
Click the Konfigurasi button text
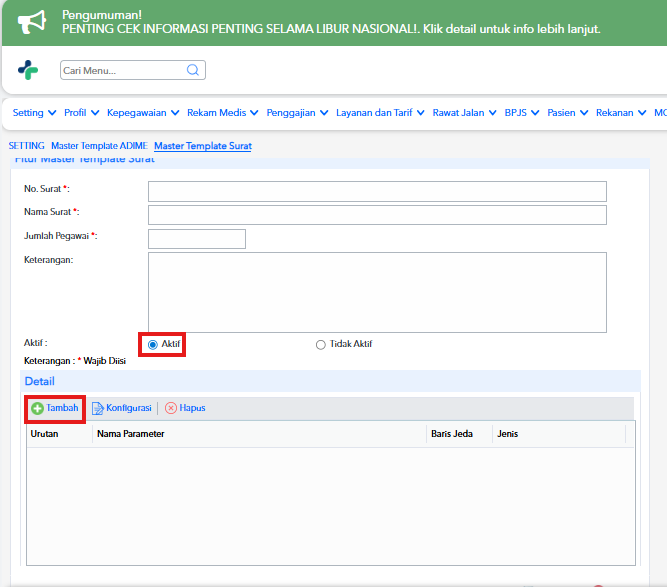coord(128,408)
